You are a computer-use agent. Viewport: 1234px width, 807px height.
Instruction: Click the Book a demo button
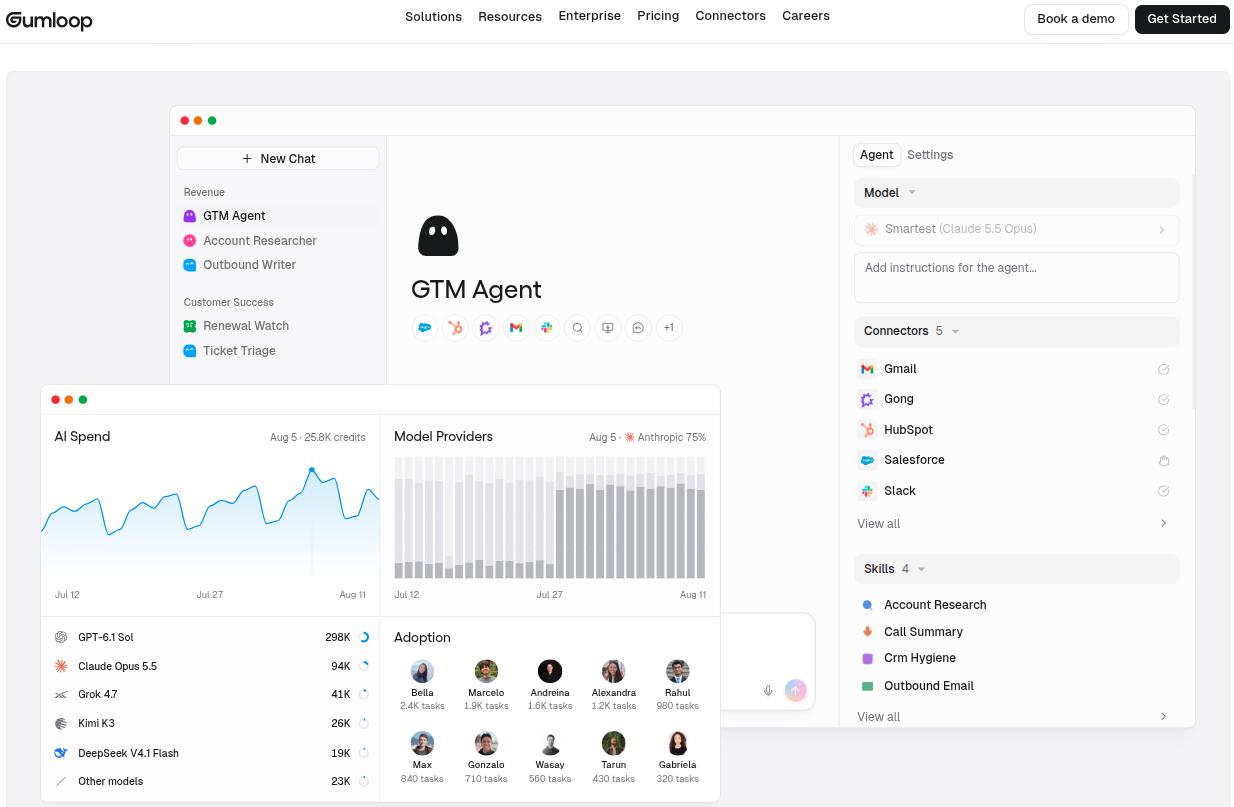point(1076,19)
